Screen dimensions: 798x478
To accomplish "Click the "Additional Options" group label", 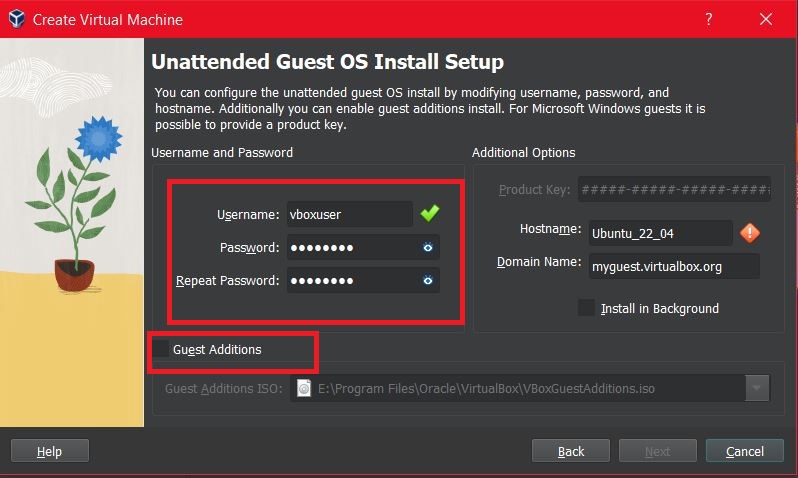I will pos(523,152).
